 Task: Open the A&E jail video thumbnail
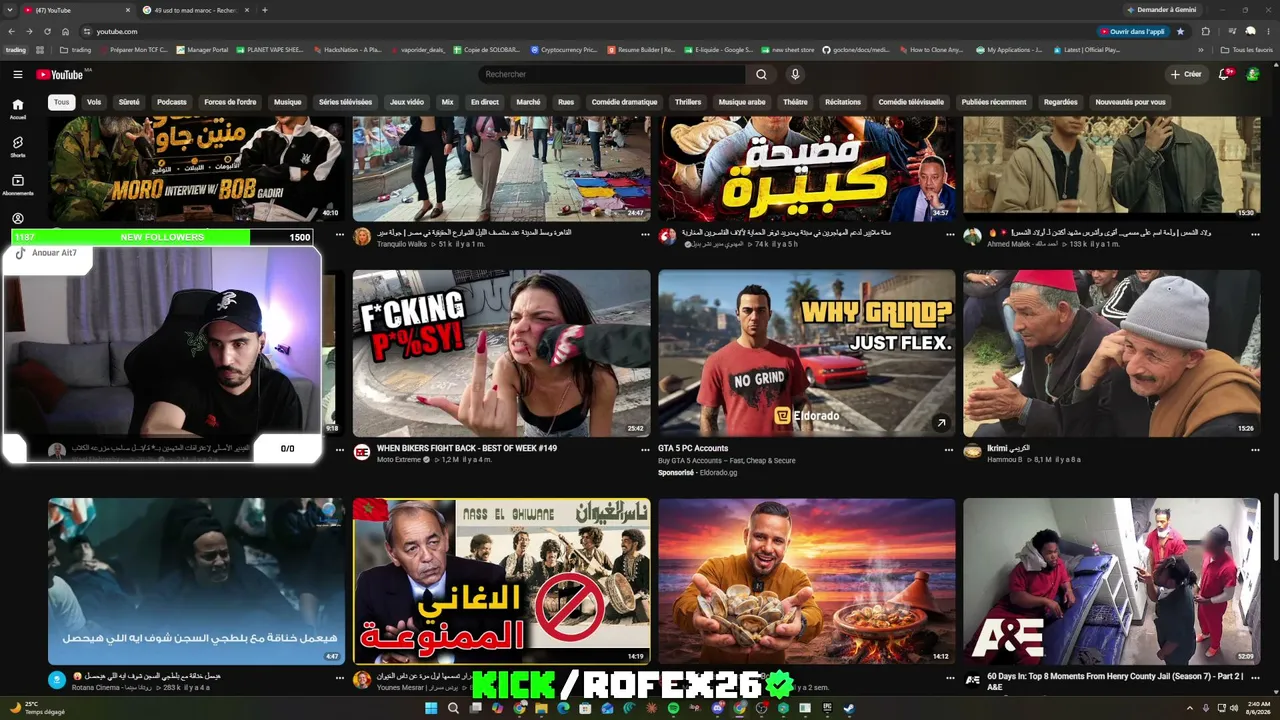pos(1112,582)
